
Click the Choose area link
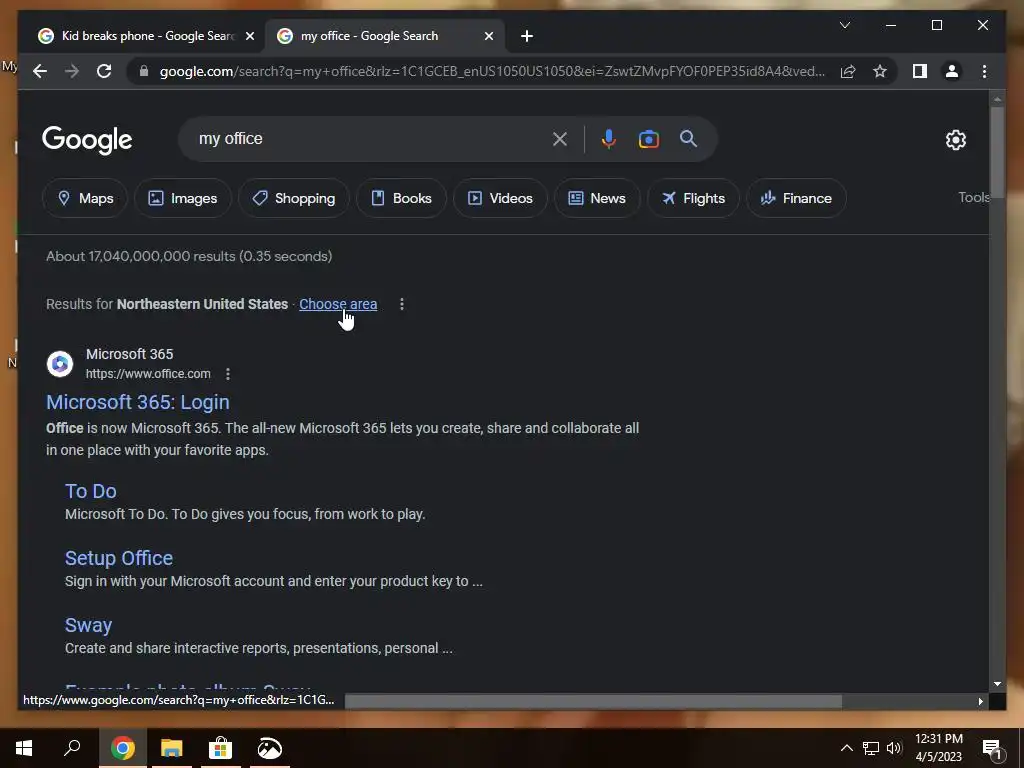[x=338, y=304]
